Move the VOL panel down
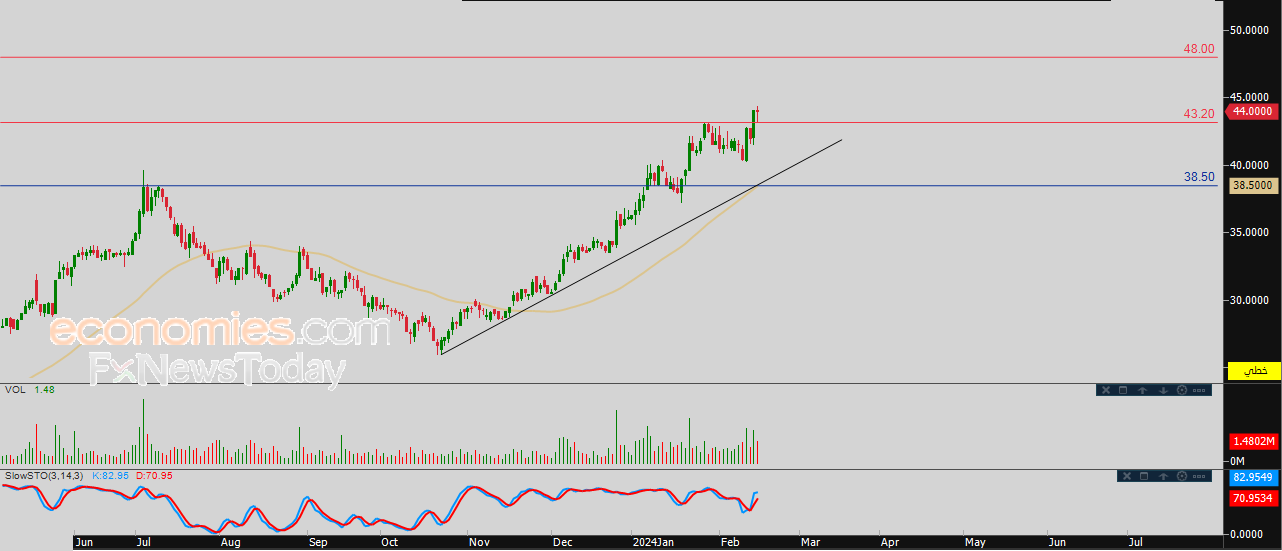The image size is (1282, 551). click(1163, 390)
